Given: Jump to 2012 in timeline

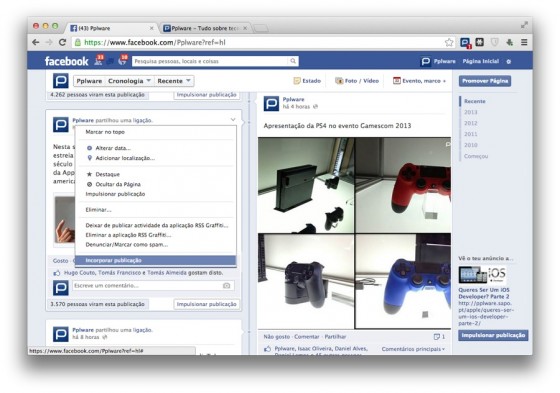Looking at the screenshot, I should pos(470,123).
